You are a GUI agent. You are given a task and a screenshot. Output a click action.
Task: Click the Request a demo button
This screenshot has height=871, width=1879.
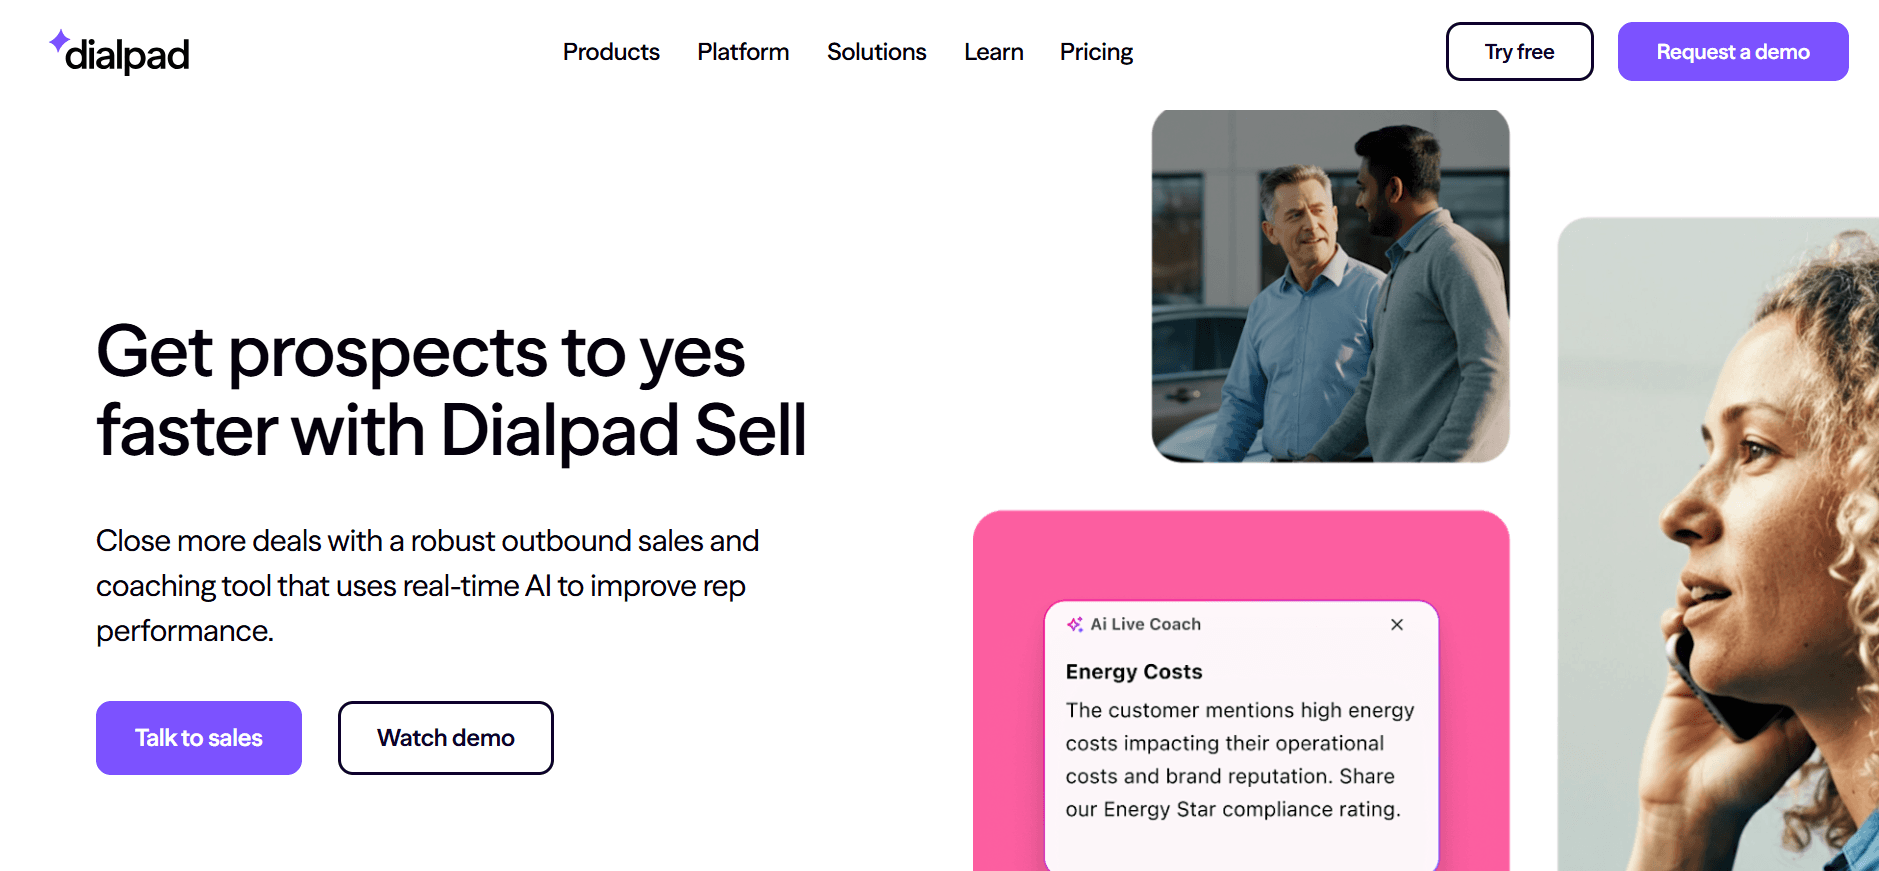click(x=1733, y=51)
